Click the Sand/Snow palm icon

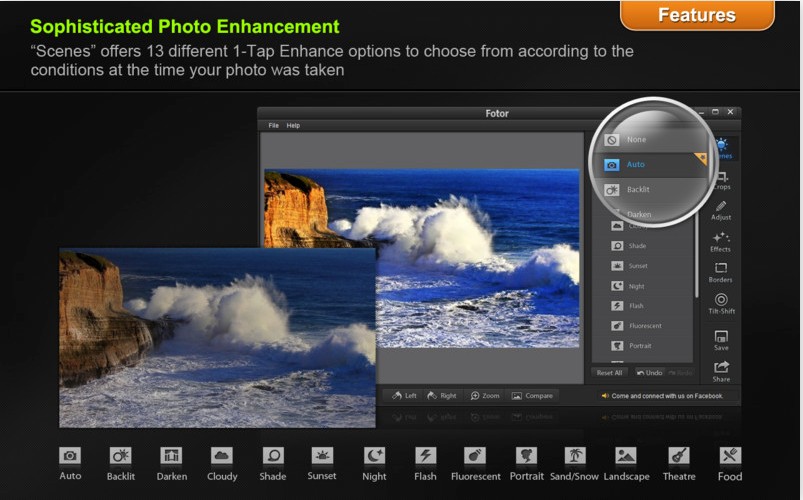click(x=575, y=456)
